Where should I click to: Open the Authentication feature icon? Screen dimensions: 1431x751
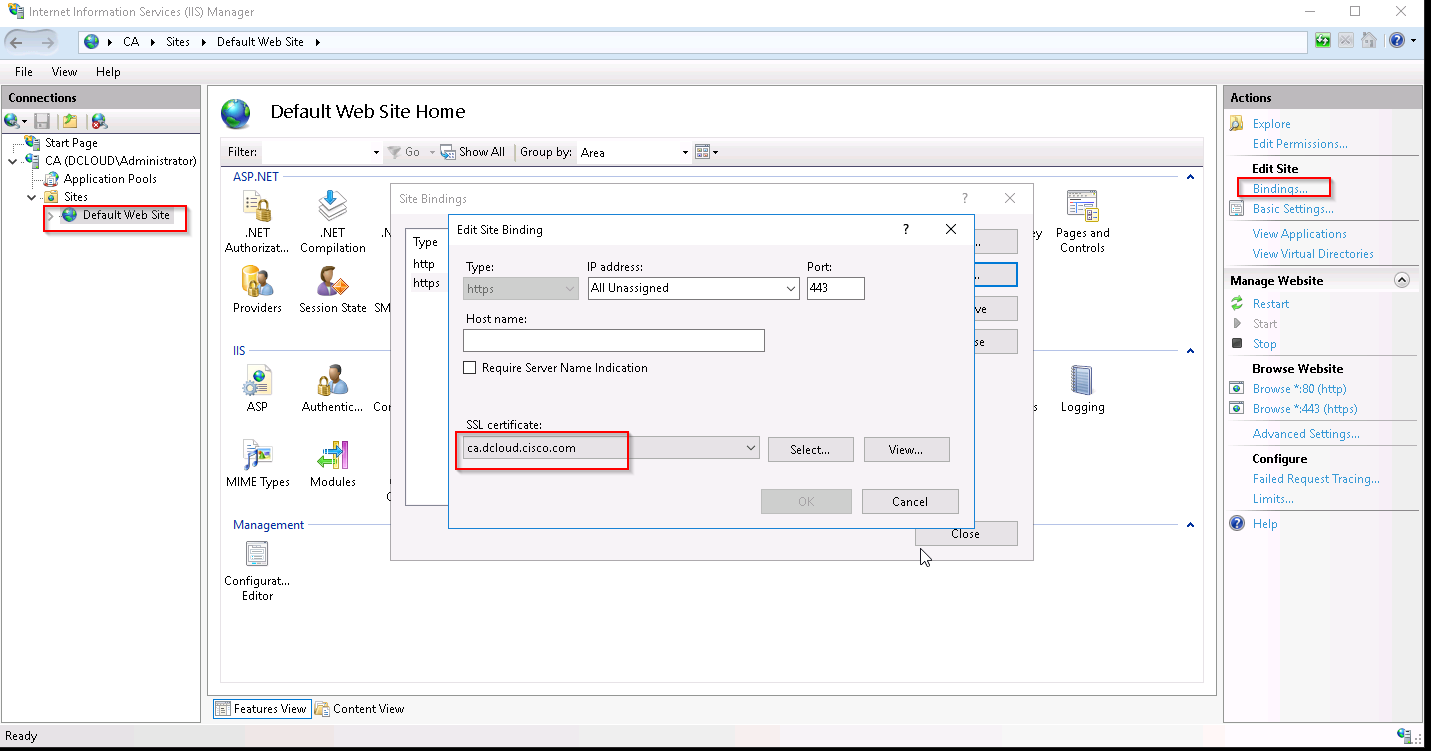(x=332, y=381)
